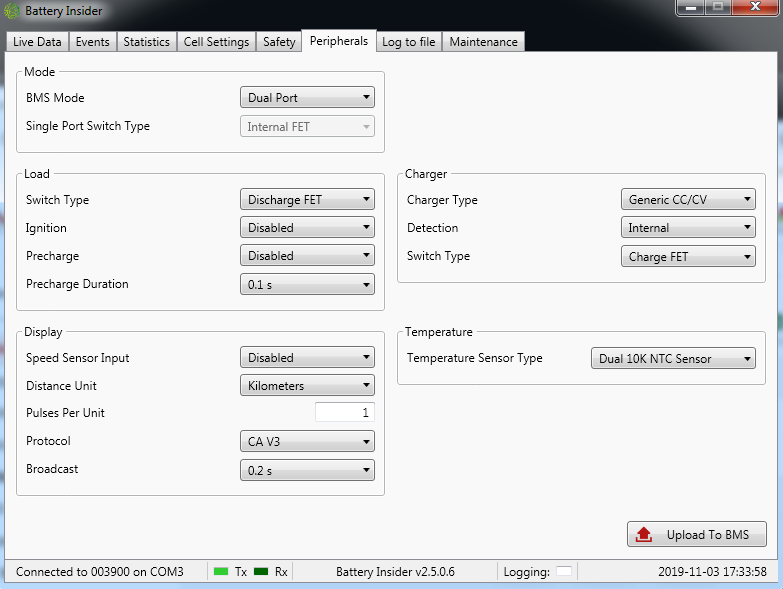Expand the charger Detection dropdown
The height and width of the screenshot is (589, 783).
tap(688, 228)
